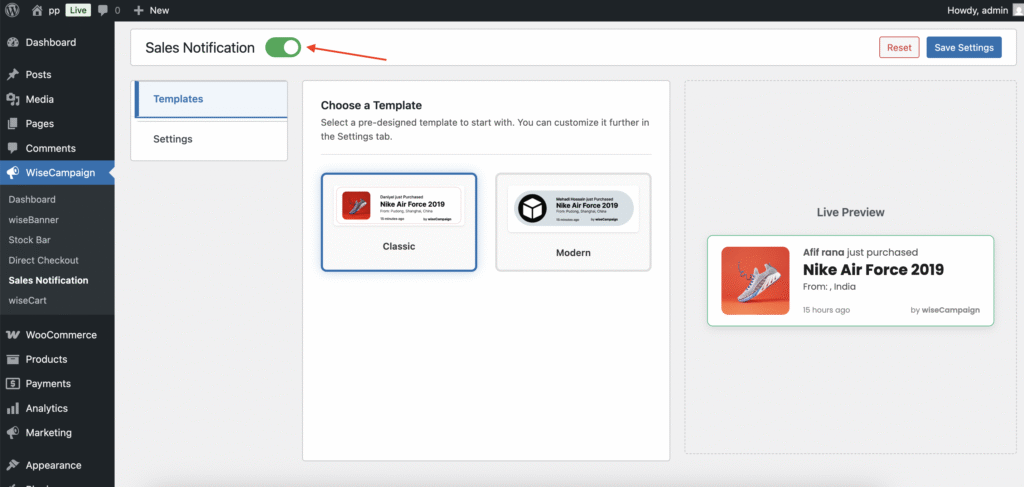The width and height of the screenshot is (1024, 487).
Task: Open the admin user avatar
Action: pyautogui.click(x=1017, y=10)
